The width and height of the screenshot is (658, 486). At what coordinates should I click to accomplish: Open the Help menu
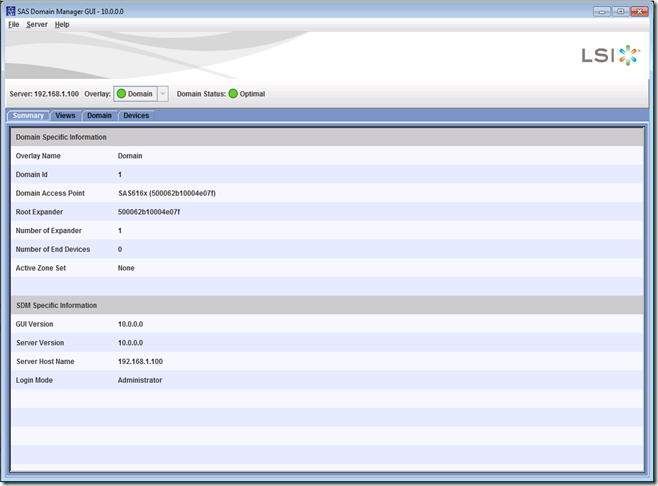(62, 24)
